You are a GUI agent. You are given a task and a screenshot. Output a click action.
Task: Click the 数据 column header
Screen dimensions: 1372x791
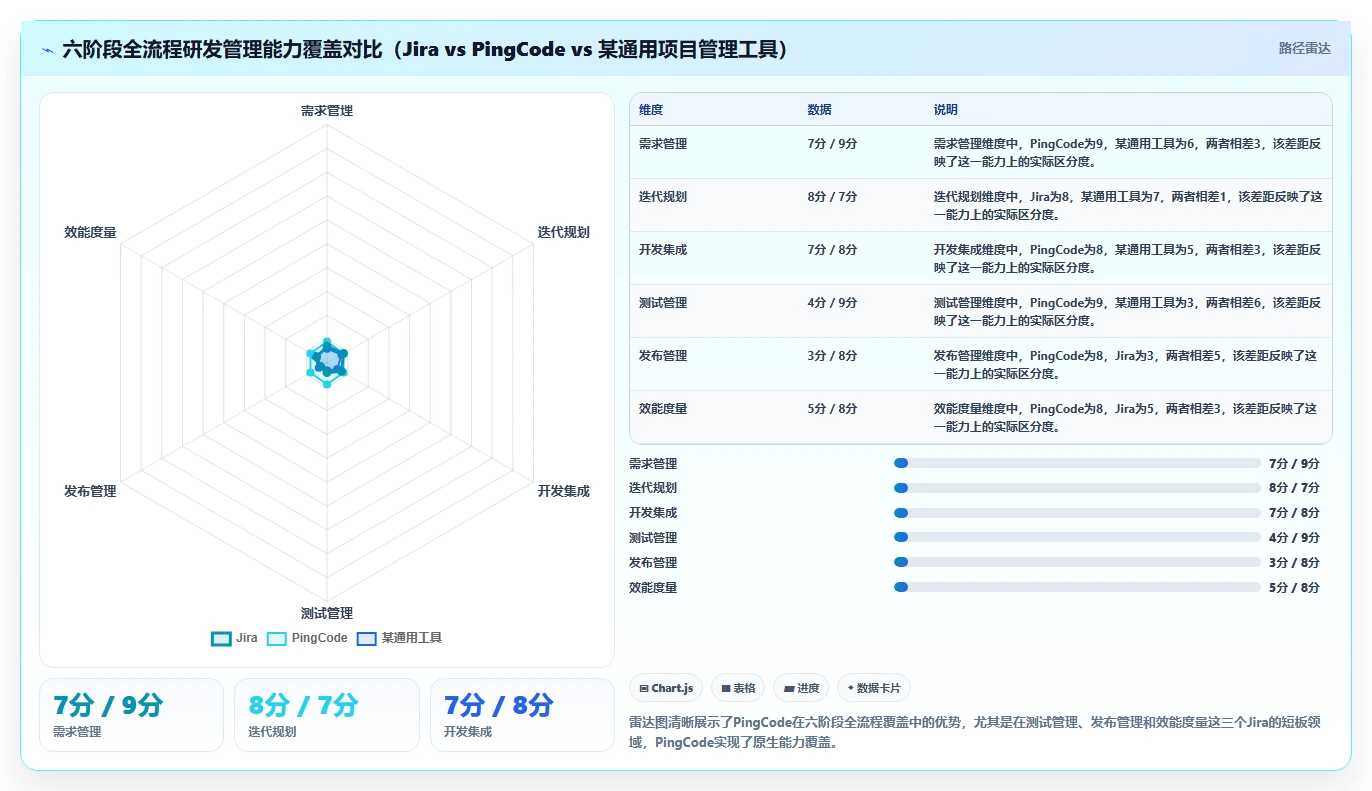[x=819, y=110]
